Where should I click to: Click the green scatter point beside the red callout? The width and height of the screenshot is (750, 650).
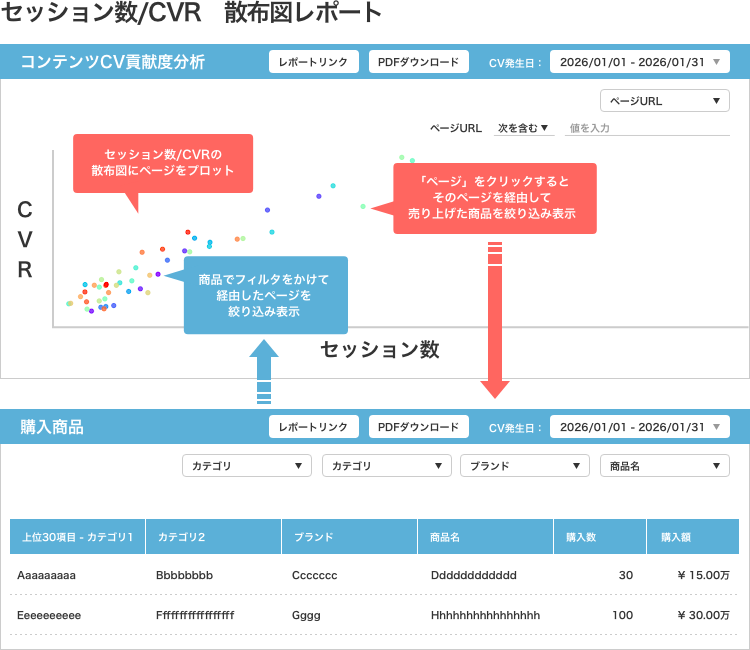363,207
